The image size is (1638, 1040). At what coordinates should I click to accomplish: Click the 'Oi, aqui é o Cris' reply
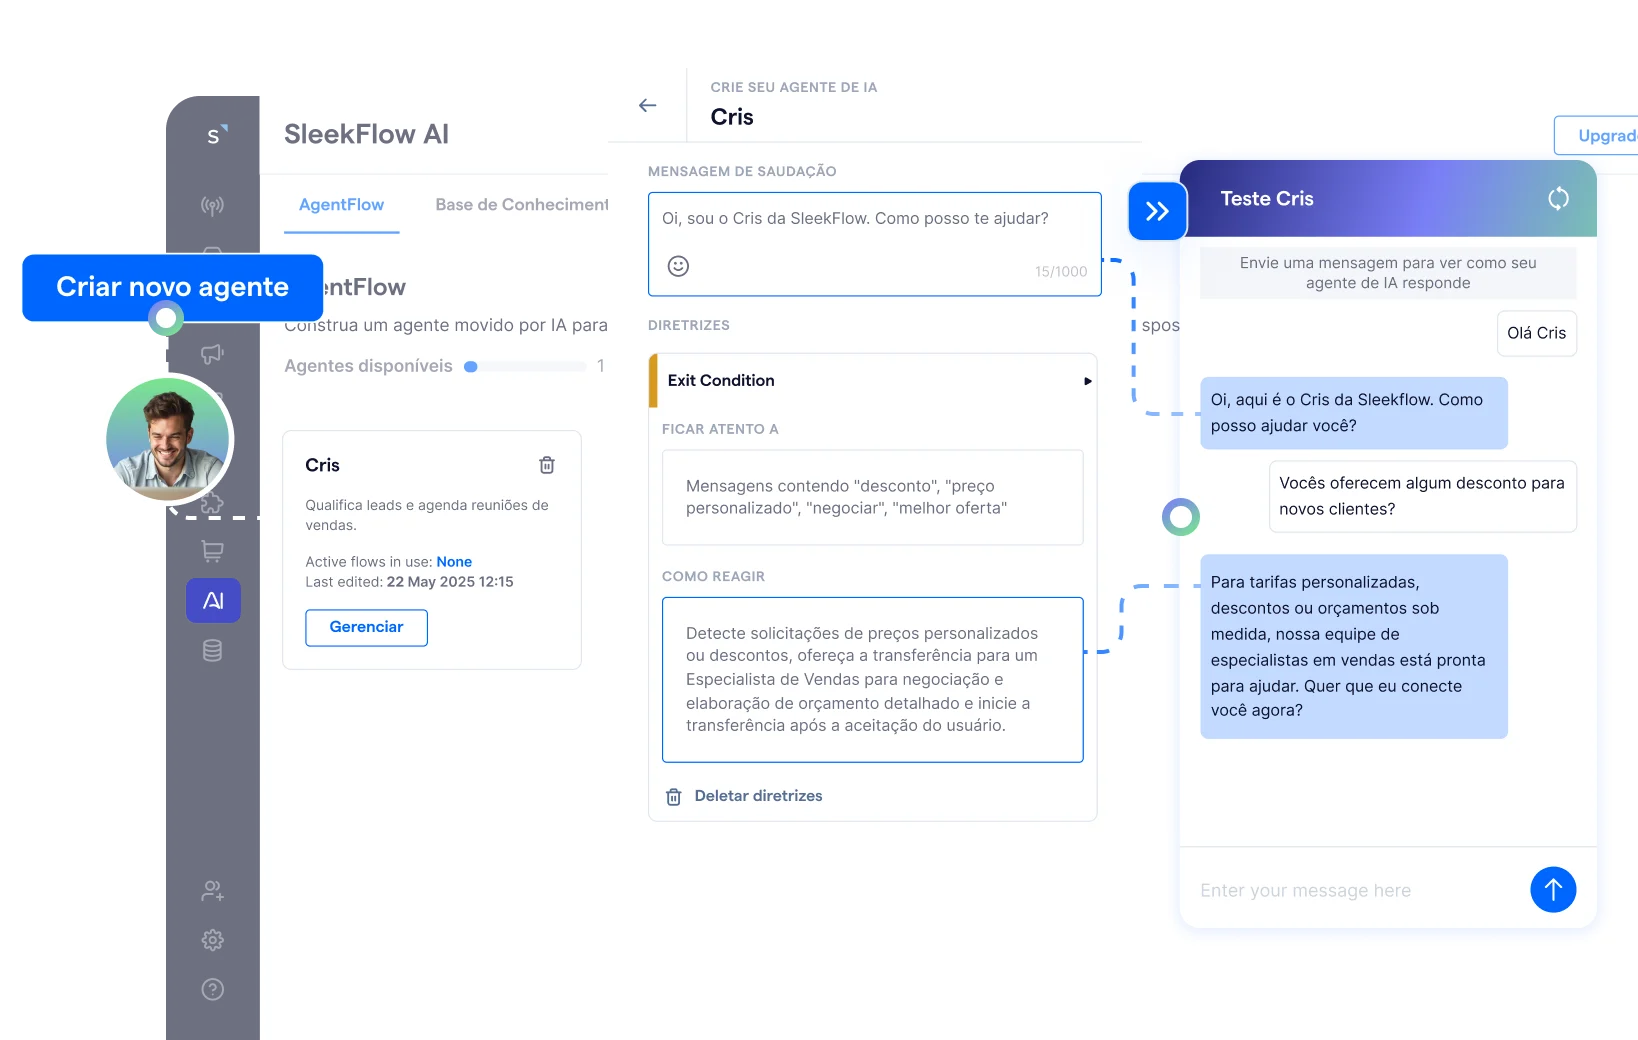(x=1354, y=413)
